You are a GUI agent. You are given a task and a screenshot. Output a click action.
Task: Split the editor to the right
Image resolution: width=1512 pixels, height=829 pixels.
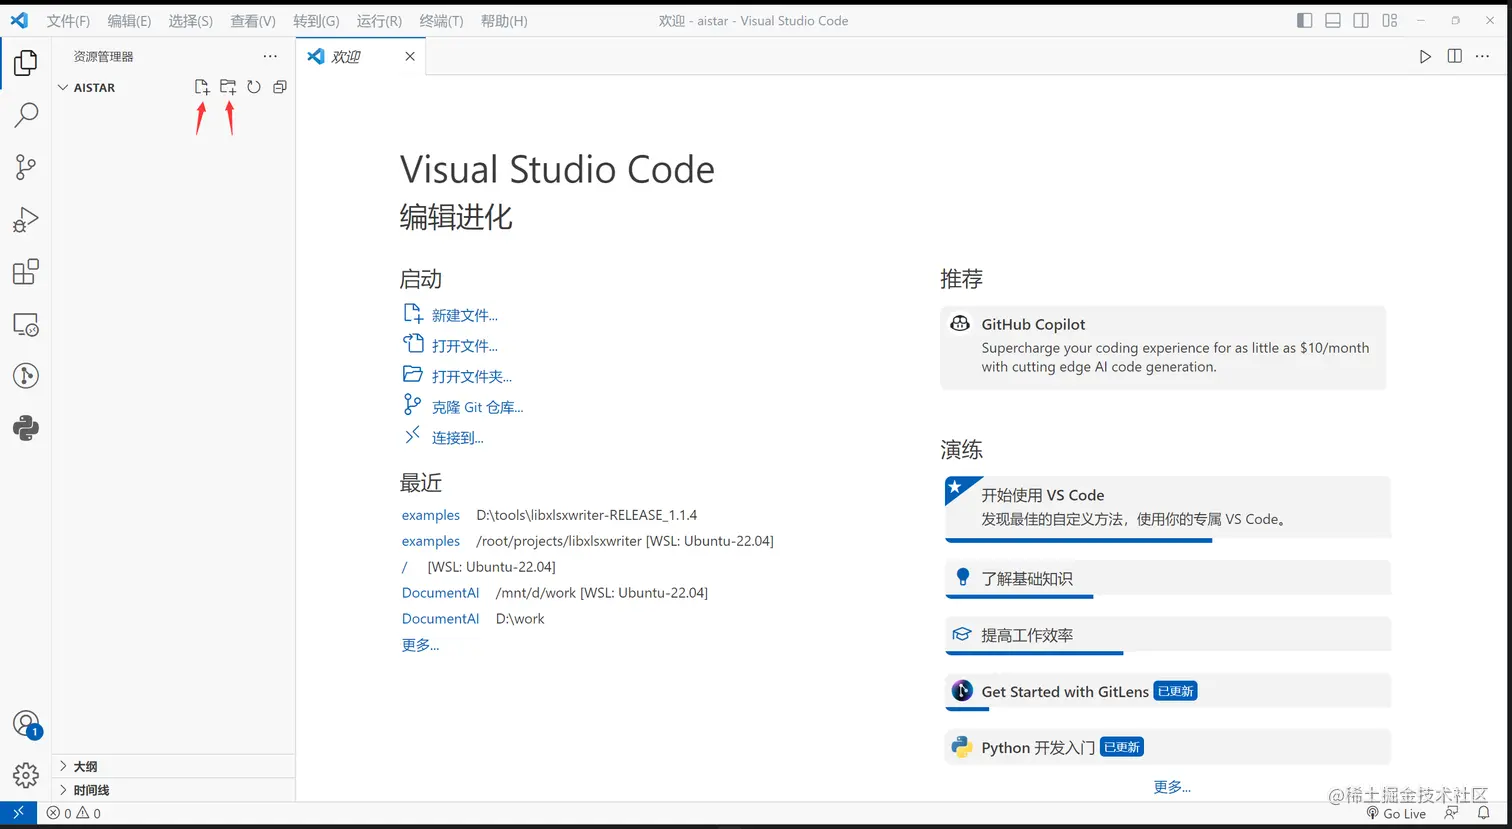point(1455,56)
